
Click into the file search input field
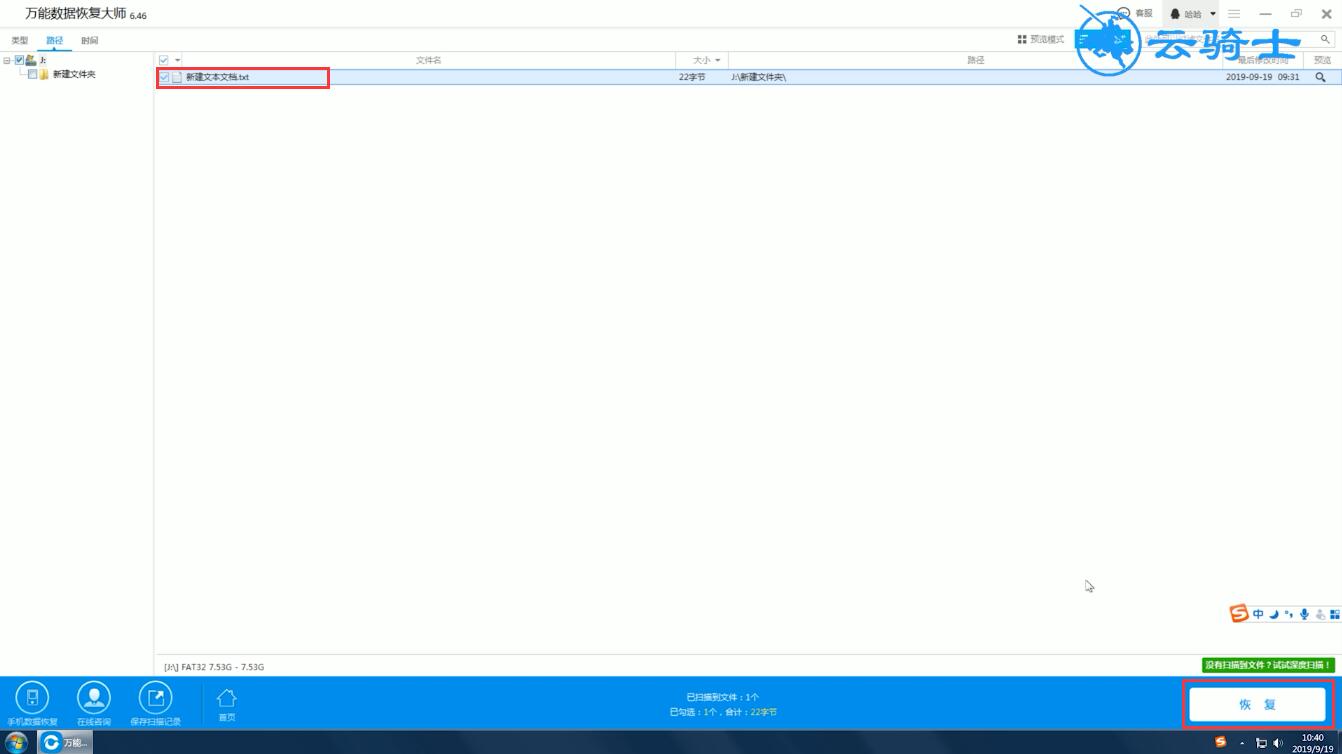click(1230, 40)
